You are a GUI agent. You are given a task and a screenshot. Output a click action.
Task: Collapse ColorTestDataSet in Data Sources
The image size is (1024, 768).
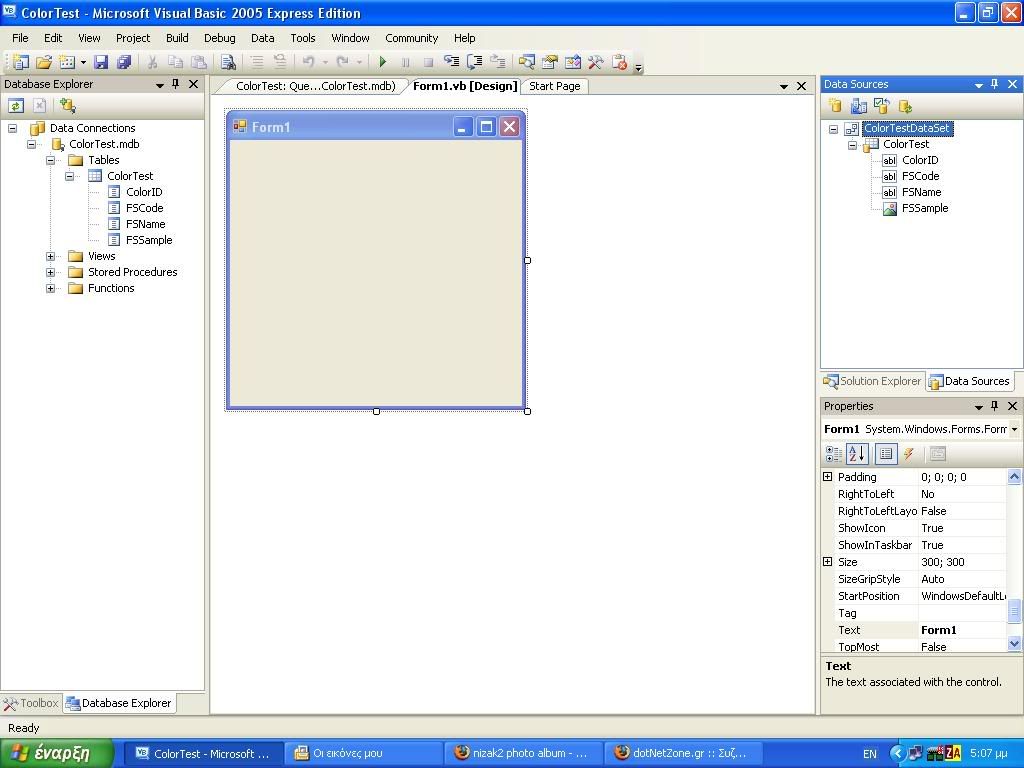pos(833,129)
